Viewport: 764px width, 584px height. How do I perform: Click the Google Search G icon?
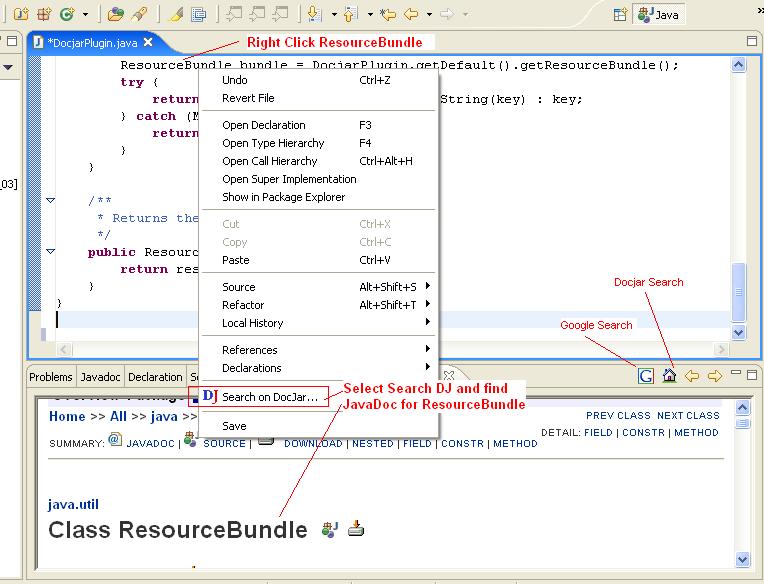coord(646,376)
